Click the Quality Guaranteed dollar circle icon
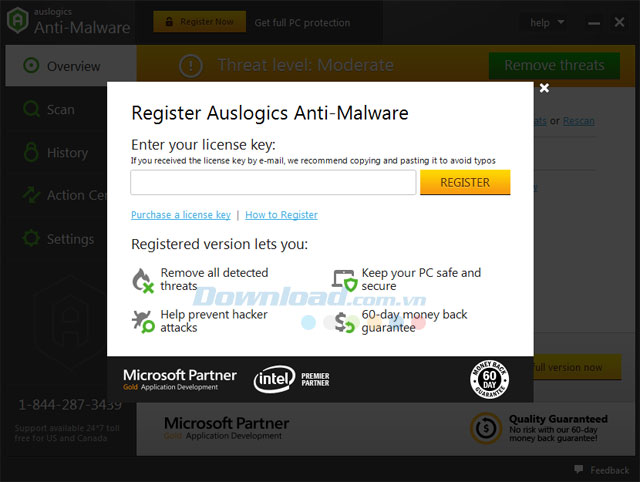 486,428
